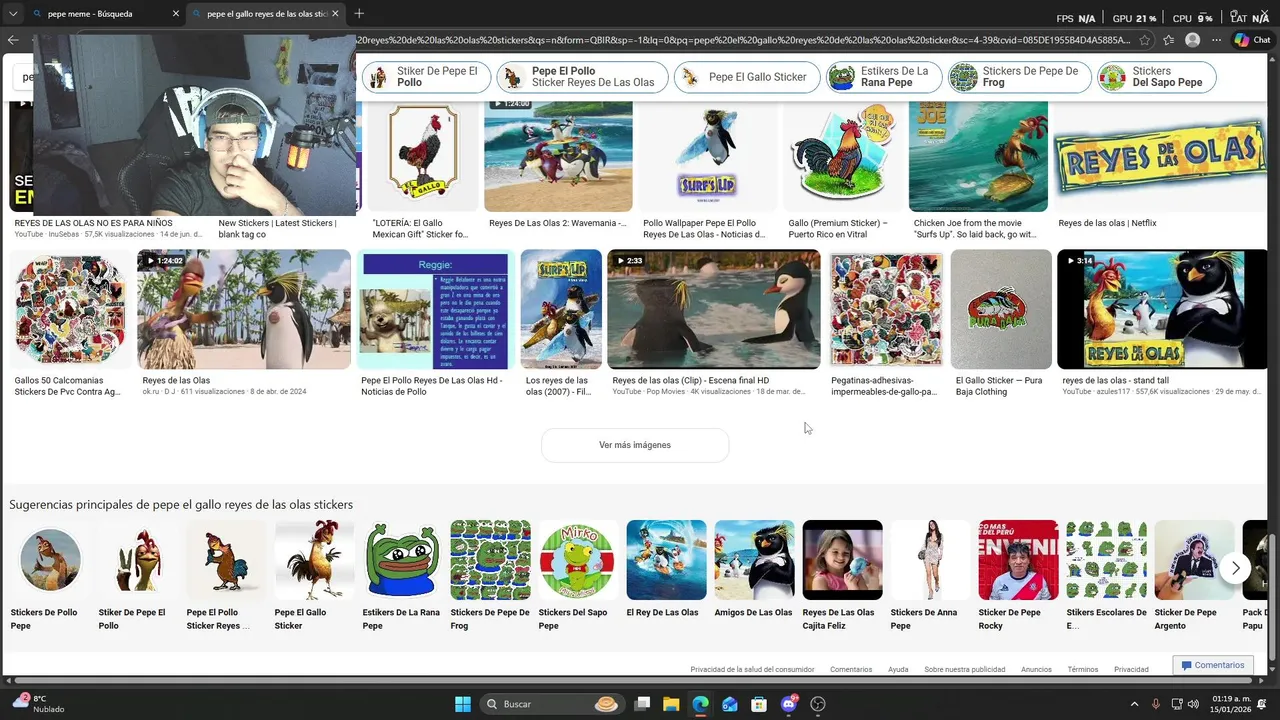Image resolution: width=1280 pixels, height=720 pixels.
Task: Select the 'Estikers De La Rana Pepe' chip
Action: 884,77
